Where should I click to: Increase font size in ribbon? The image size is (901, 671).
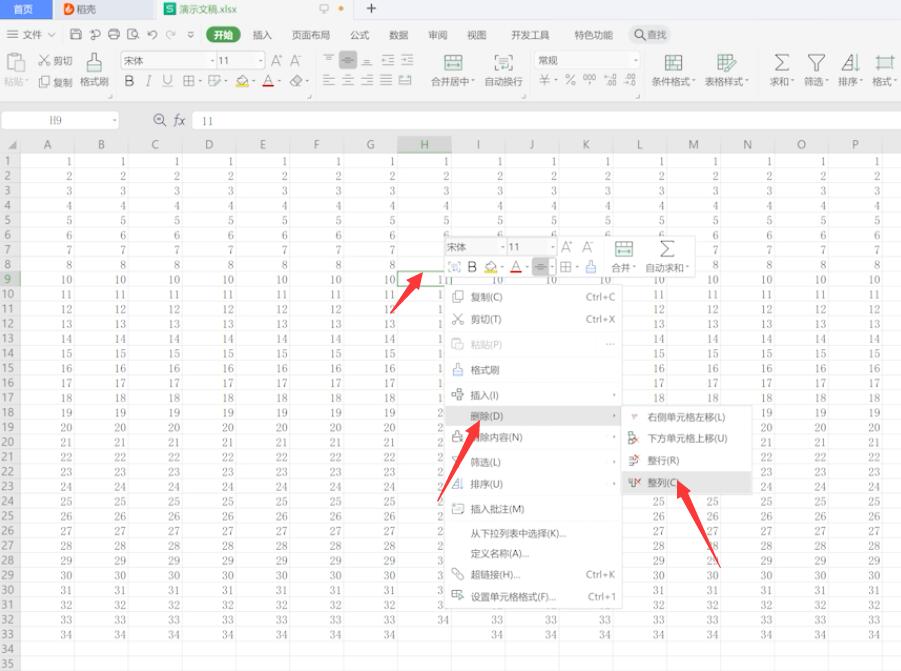(x=276, y=60)
